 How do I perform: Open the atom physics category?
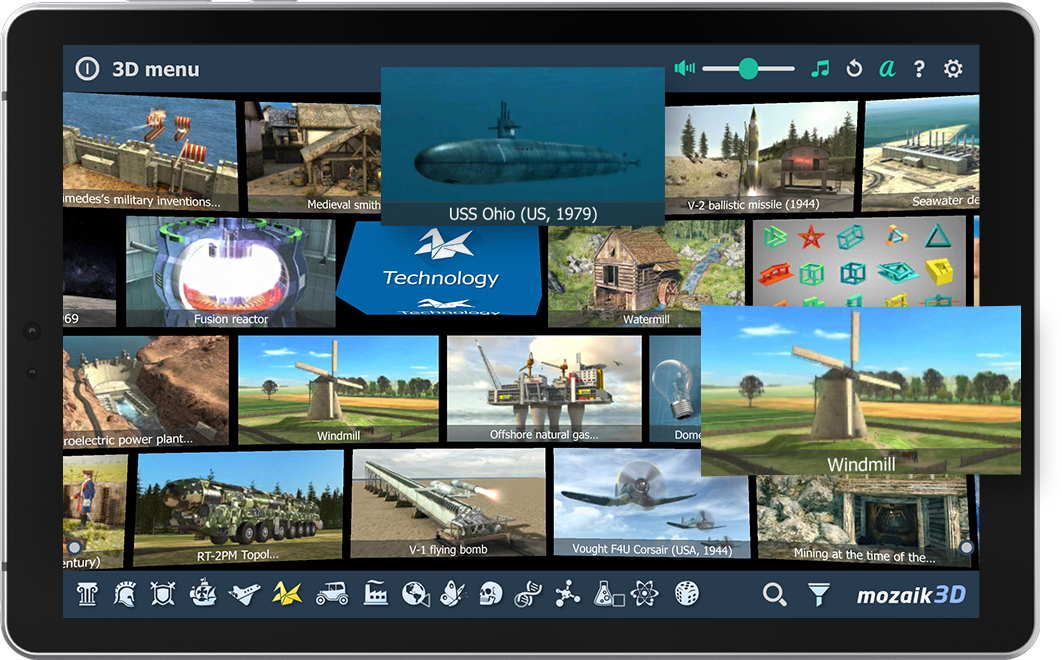(x=645, y=594)
